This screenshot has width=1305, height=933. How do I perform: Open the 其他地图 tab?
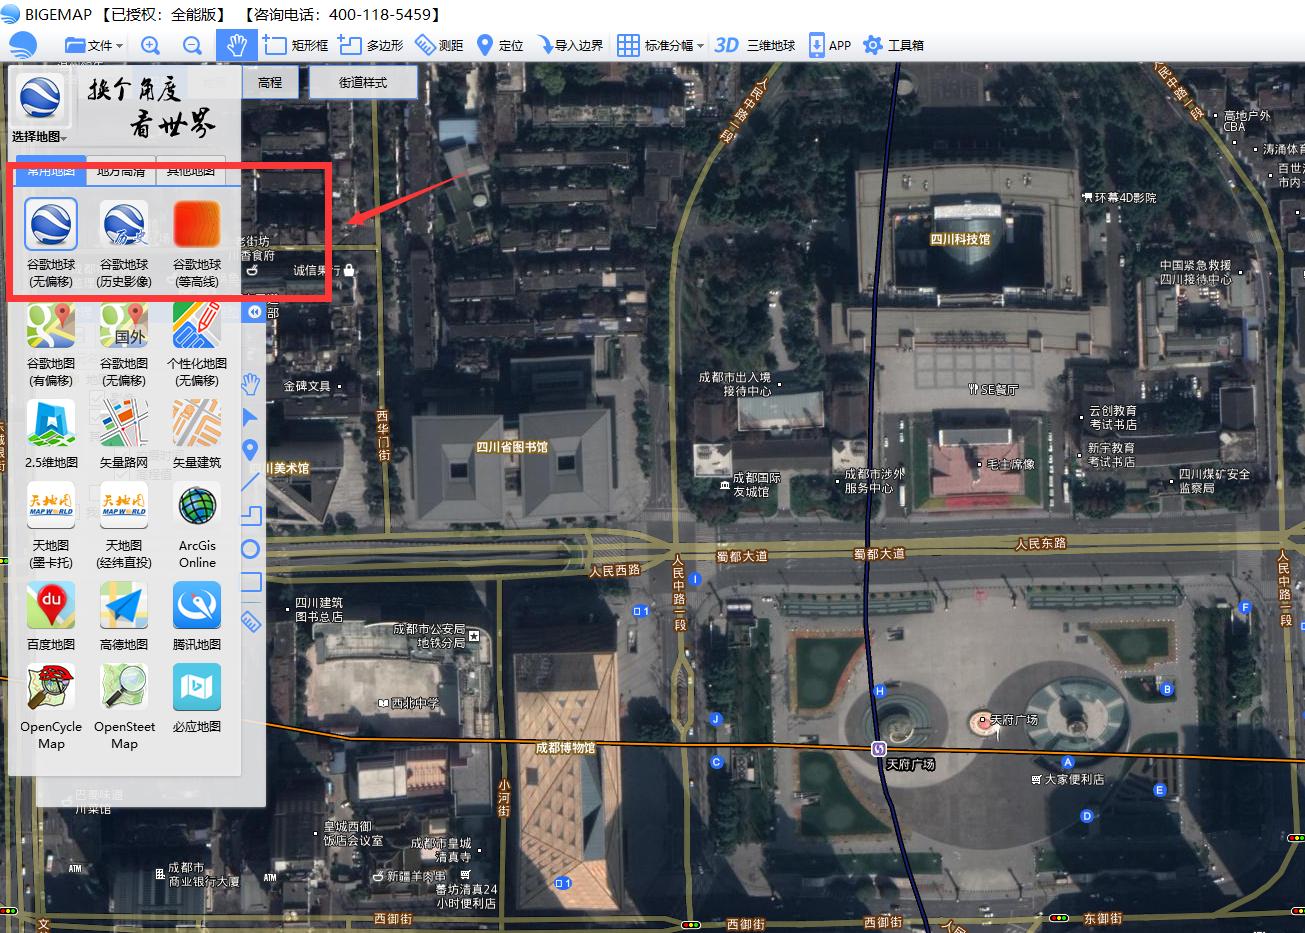pos(191,172)
